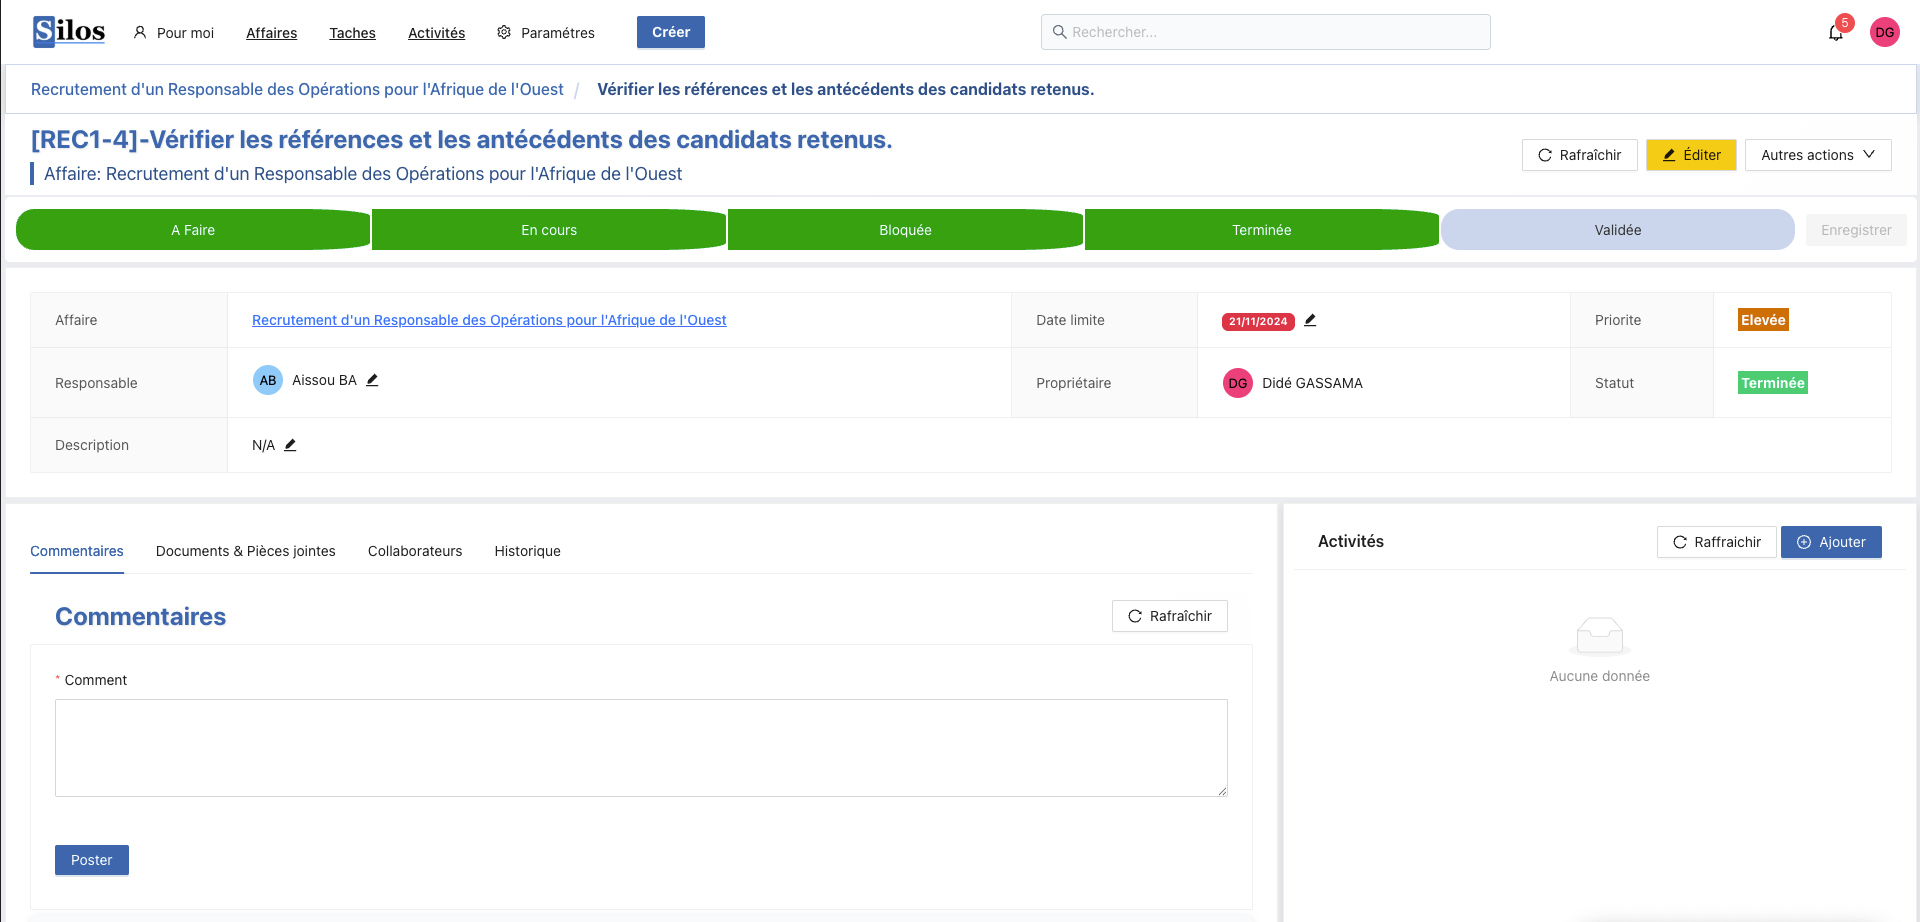
Task: Switch status step to En cours
Action: pyautogui.click(x=549, y=230)
